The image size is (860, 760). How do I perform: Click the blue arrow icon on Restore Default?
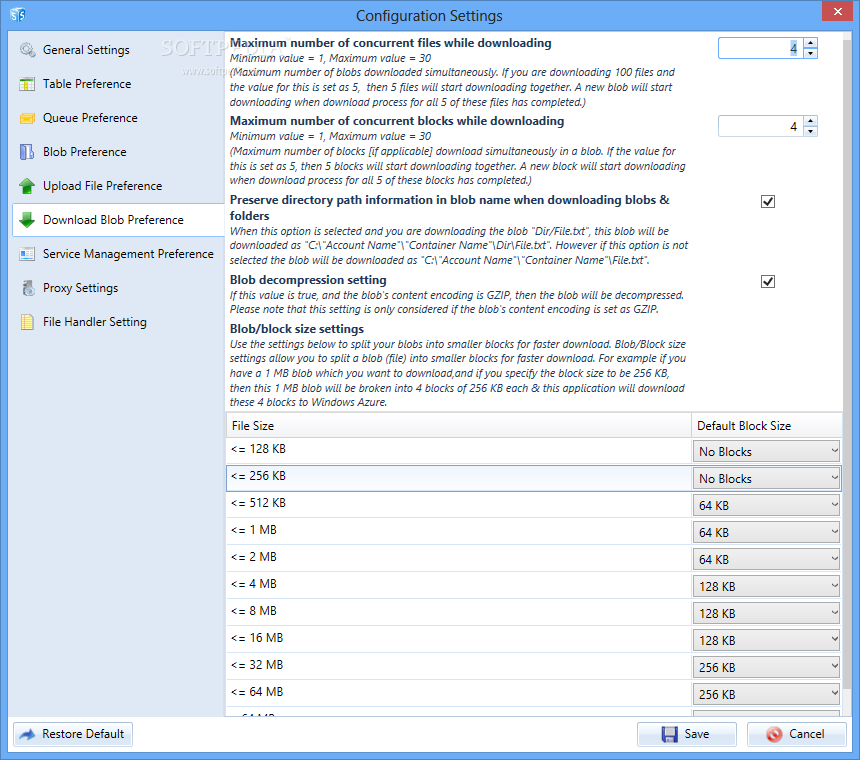tap(27, 734)
